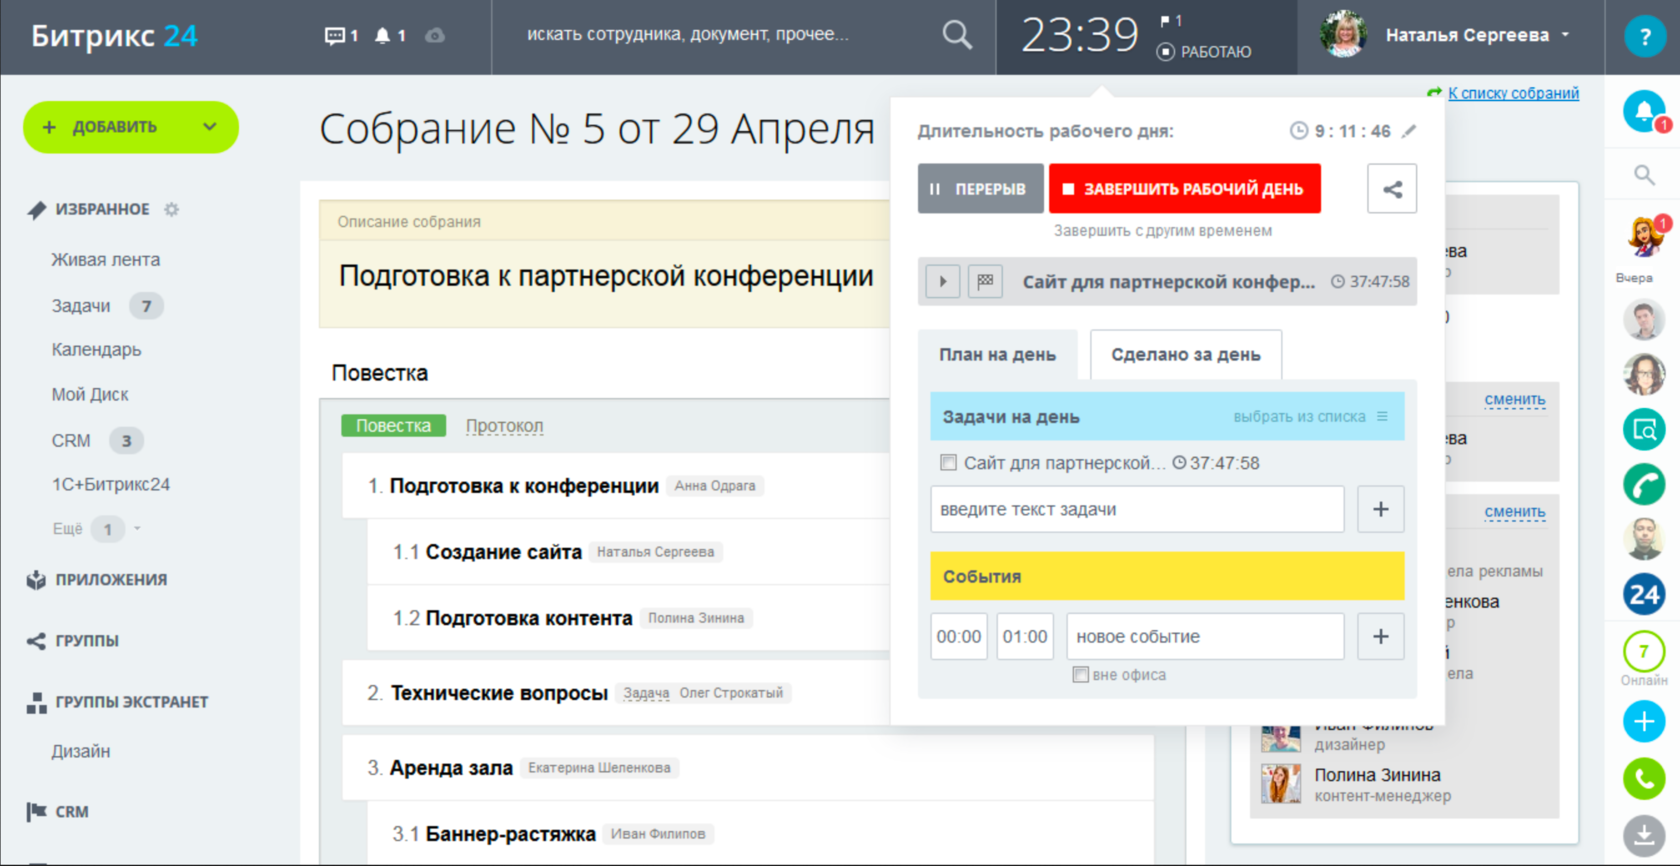Open 1С+Битрикс24 in the sidebar

click(111, 485)
